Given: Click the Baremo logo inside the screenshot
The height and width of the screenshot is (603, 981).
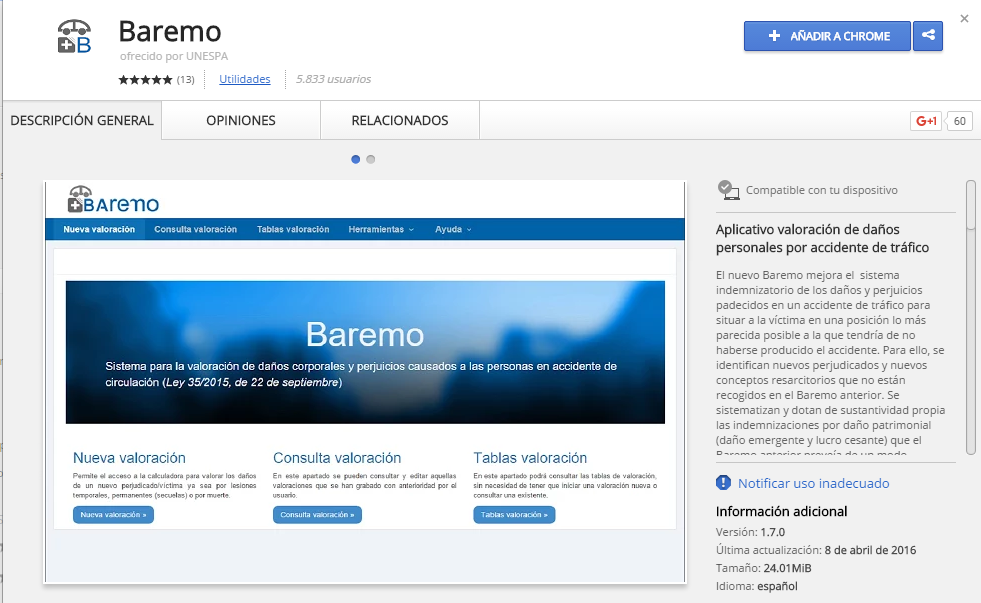Looking at the screenshot, I should pos(113,200).
